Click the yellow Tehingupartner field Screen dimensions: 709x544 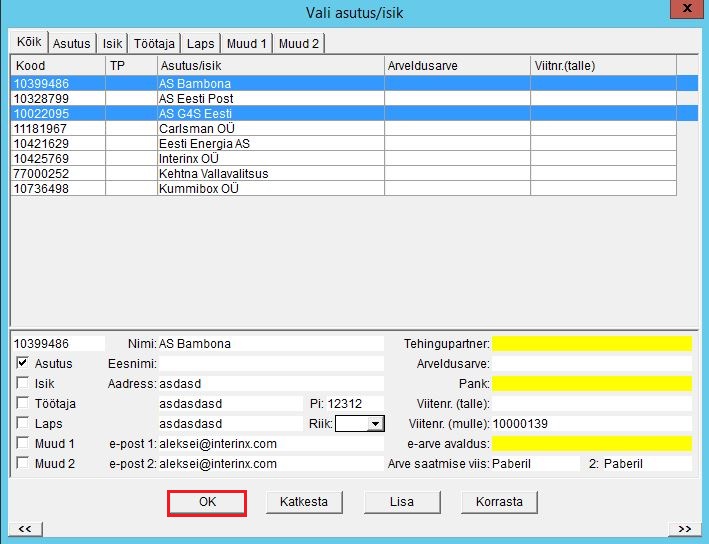591,344
